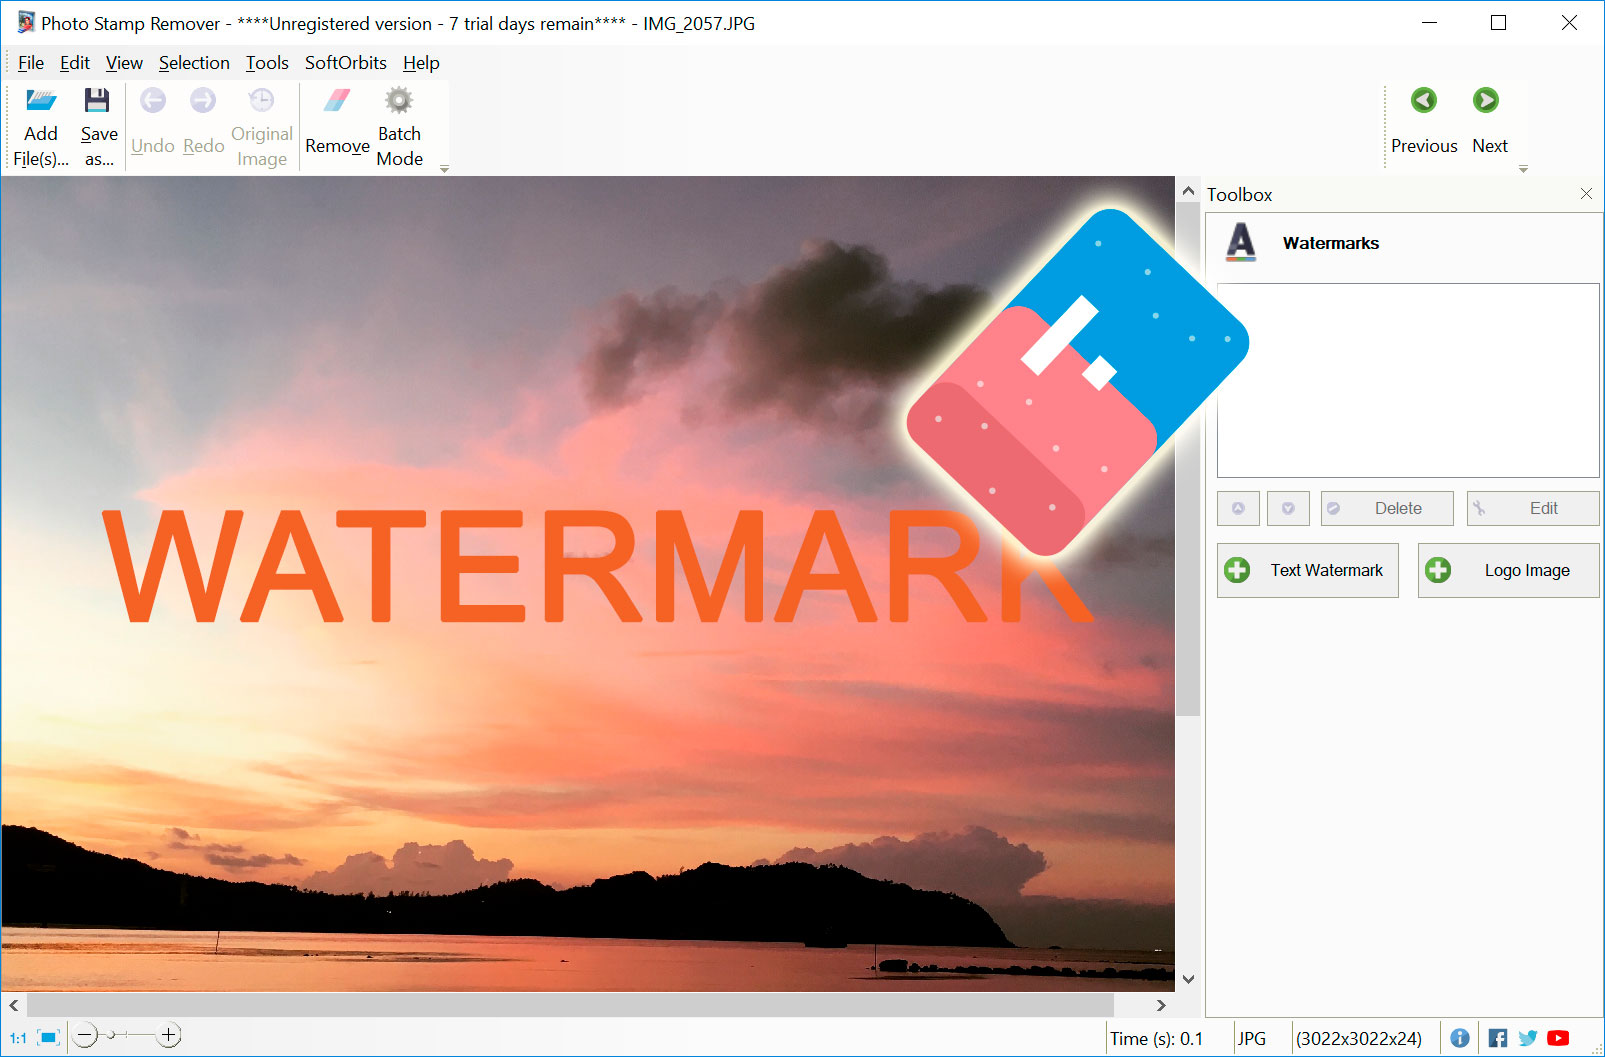
Task: Restore the Original Image
Action: pyautogui.click(x=261, y=124)
